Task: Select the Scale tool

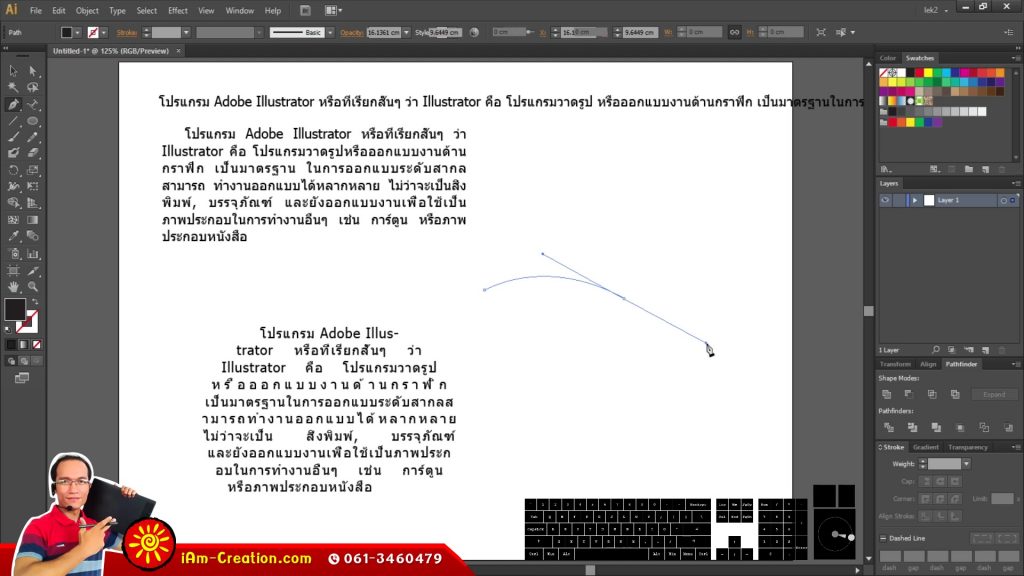Action: [x=33, y=170]
